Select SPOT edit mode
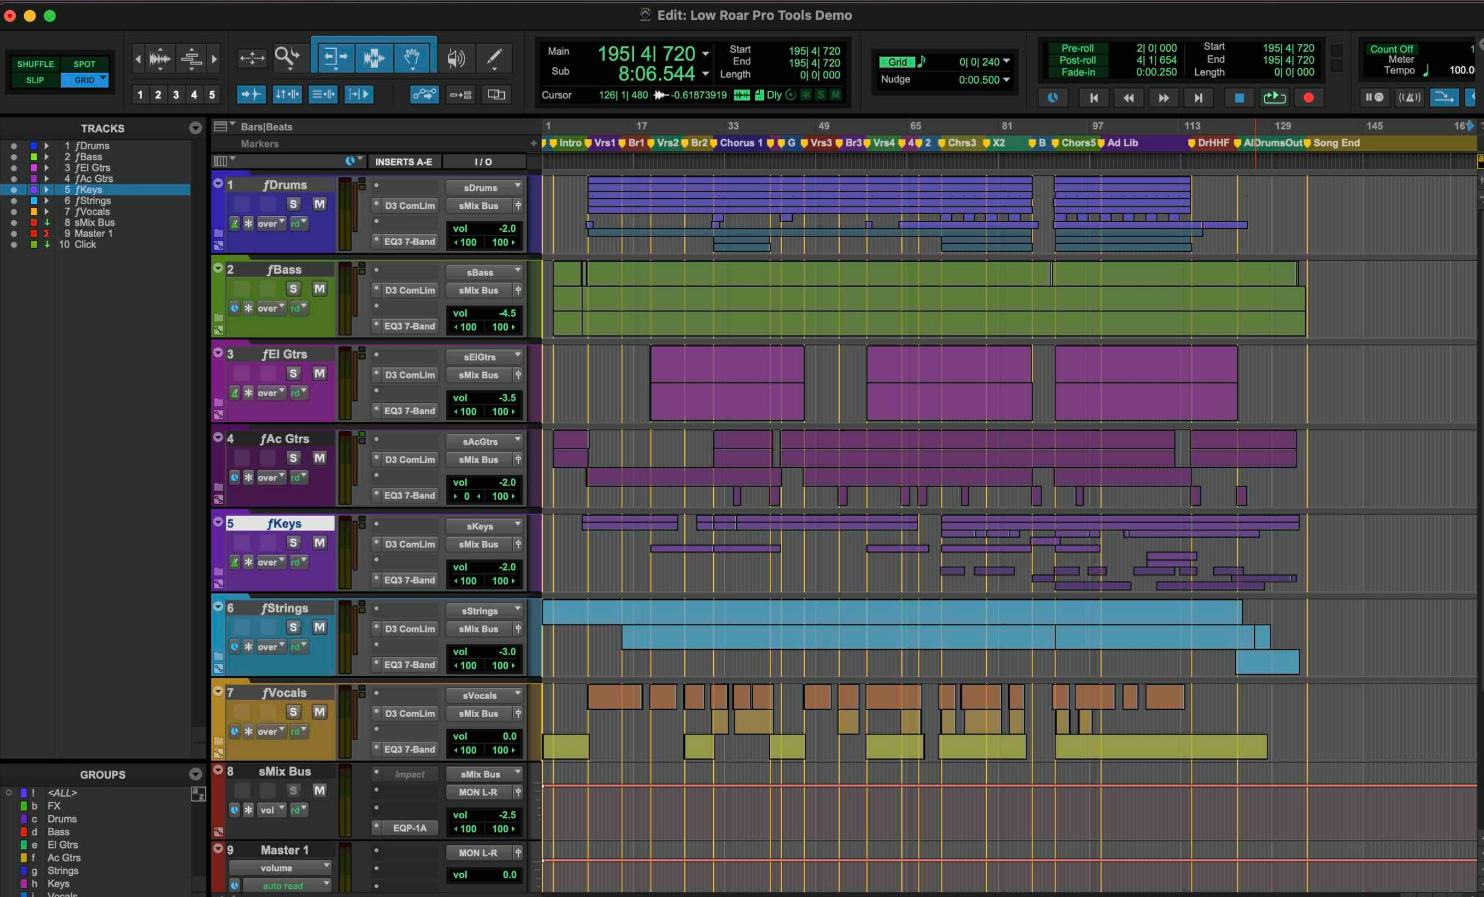1484x897 pixels. coord(85,64)
